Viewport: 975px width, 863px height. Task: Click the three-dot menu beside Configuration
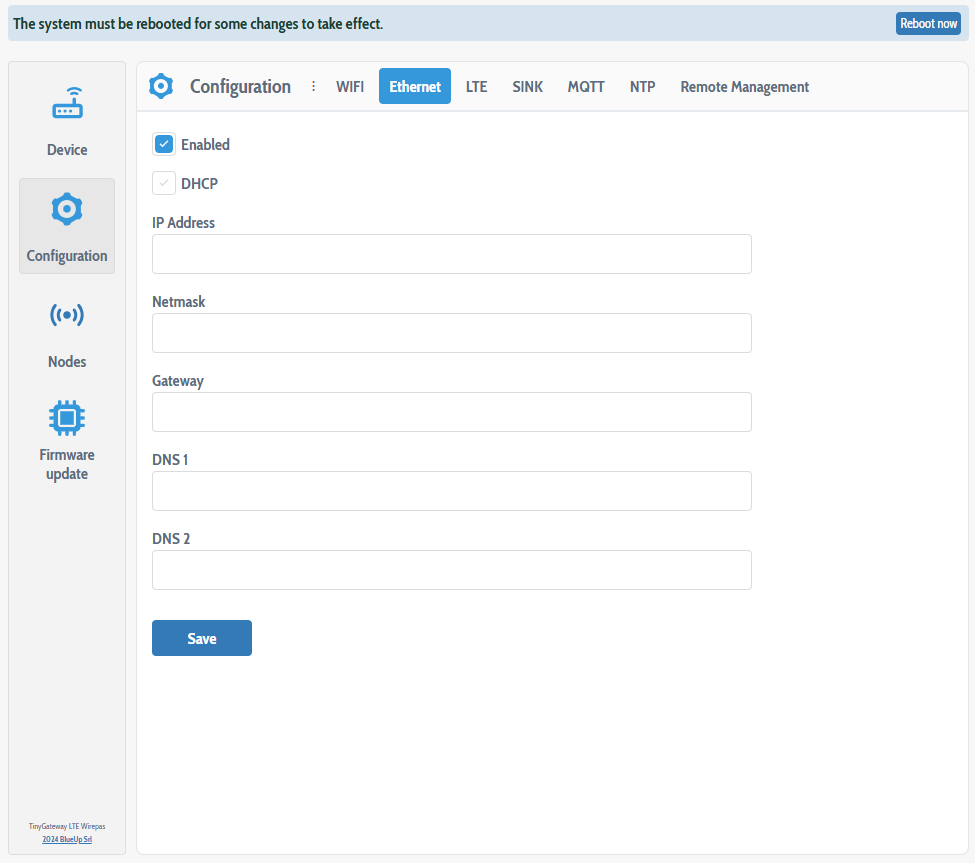[313, 87]
